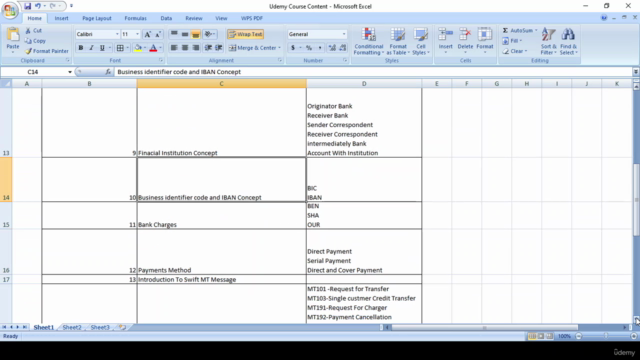640x360 pixels.
Task: Apply the Borders button
Action: [x=120, y=48]
